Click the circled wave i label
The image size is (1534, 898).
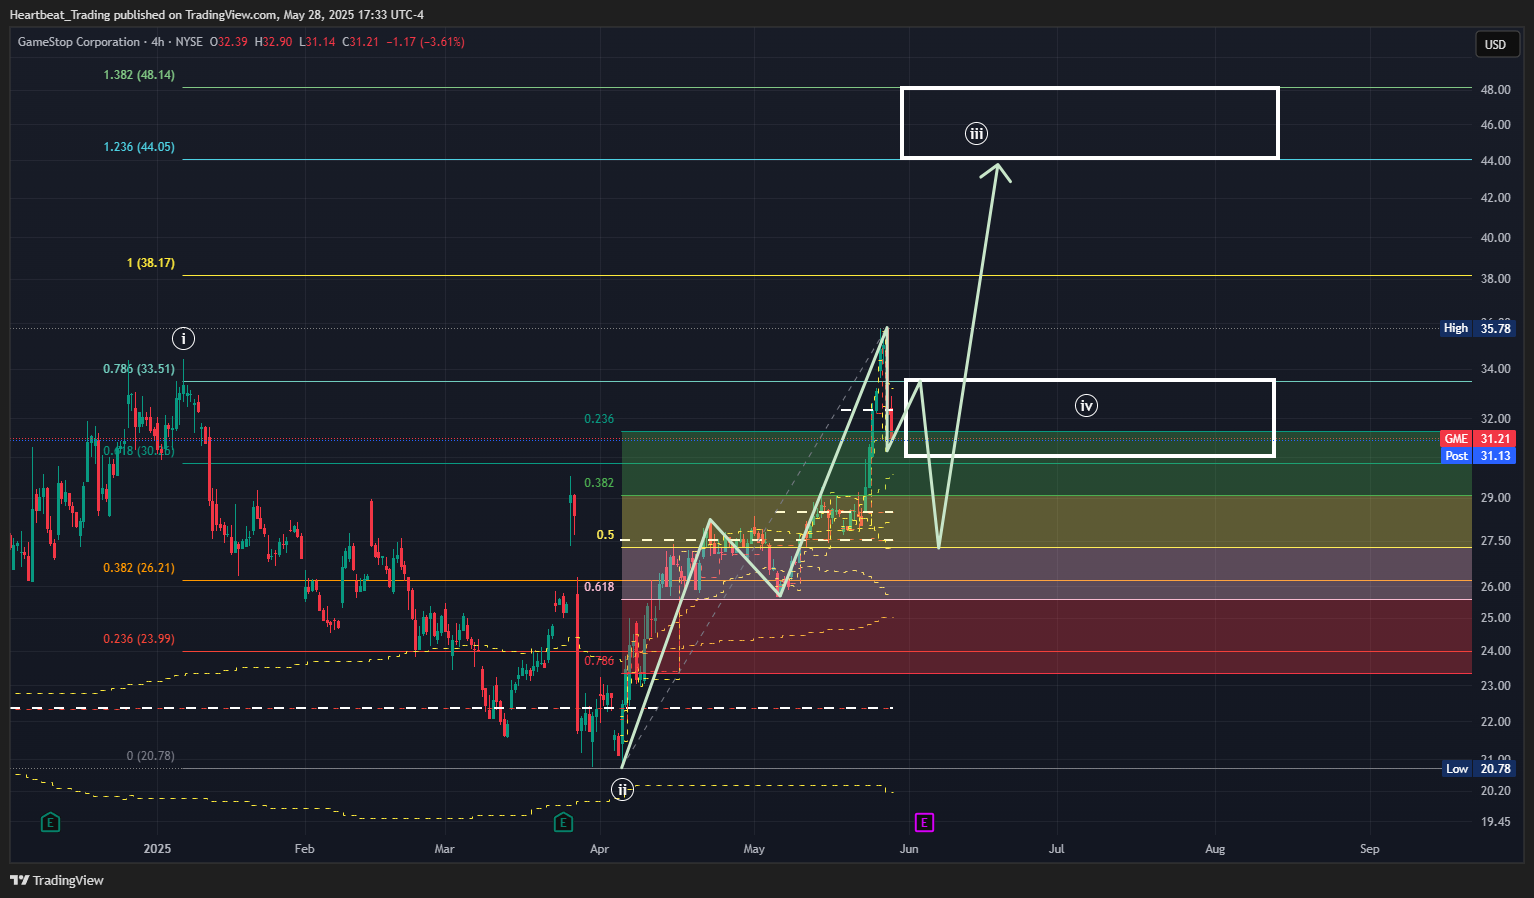point(183,339)
